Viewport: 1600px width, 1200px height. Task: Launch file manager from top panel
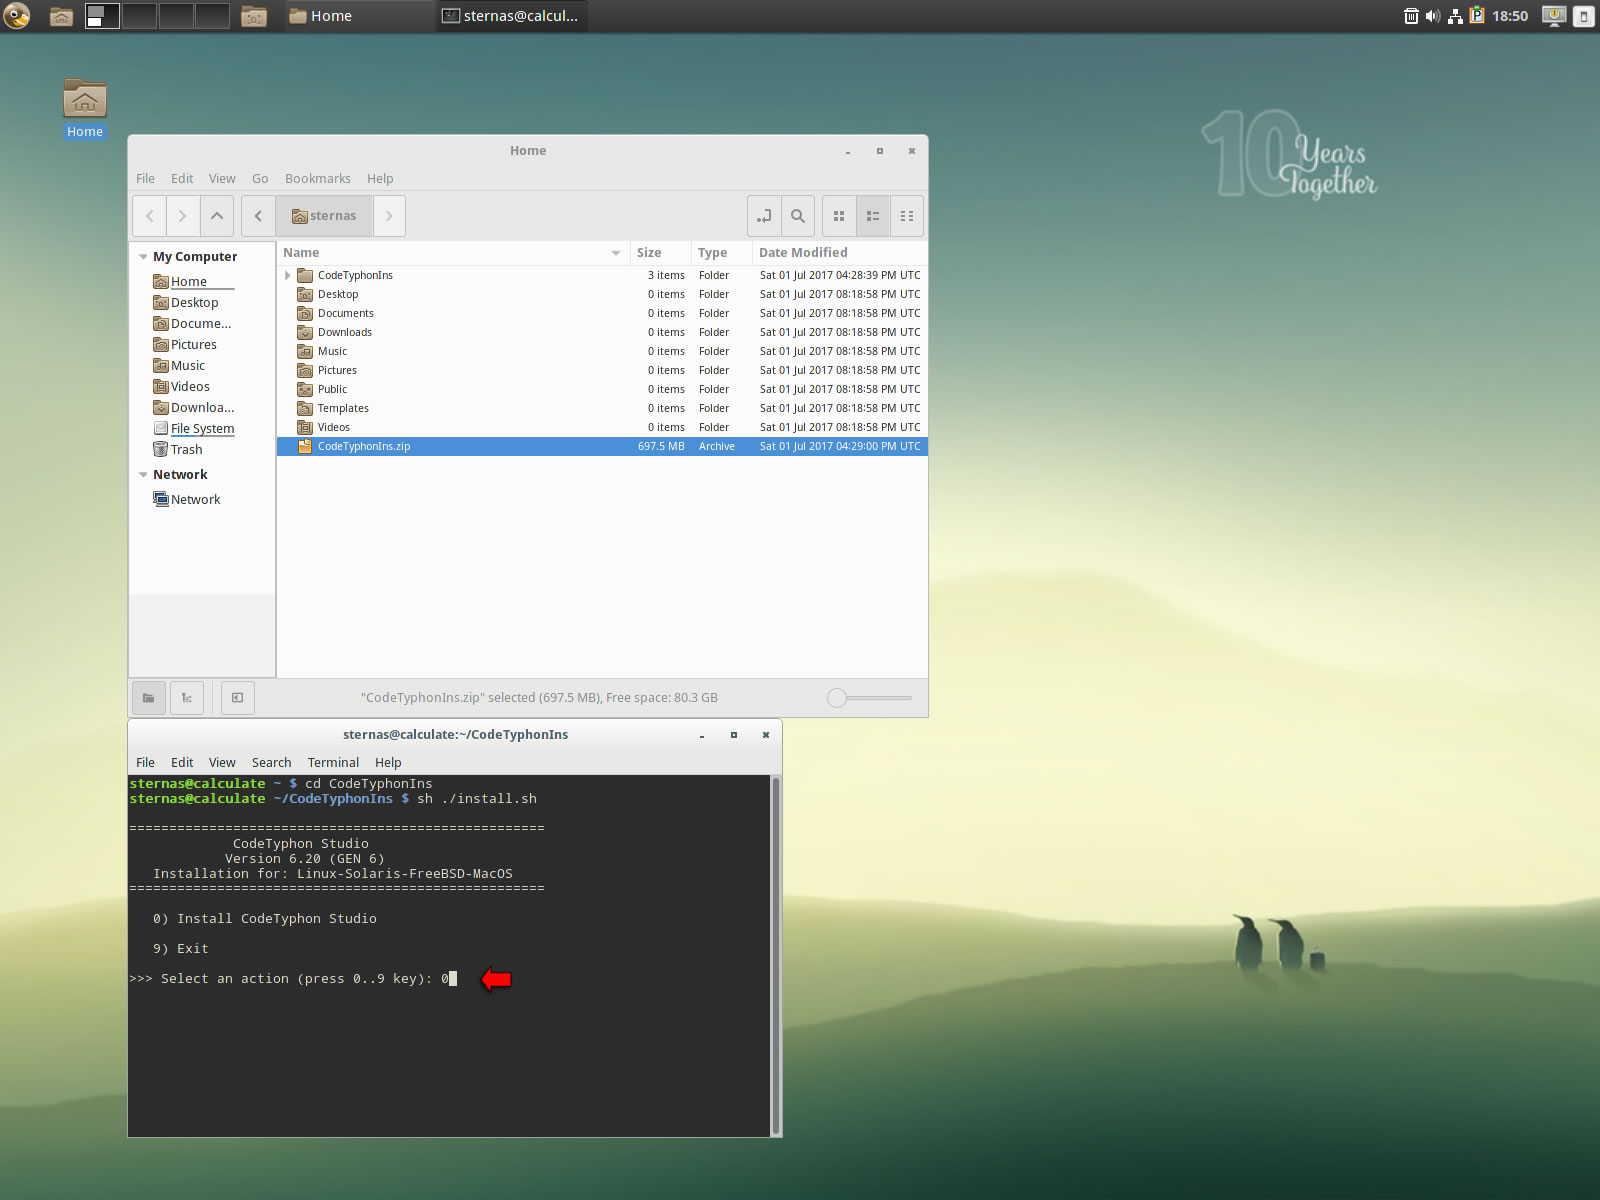click(x=62, y=16)
